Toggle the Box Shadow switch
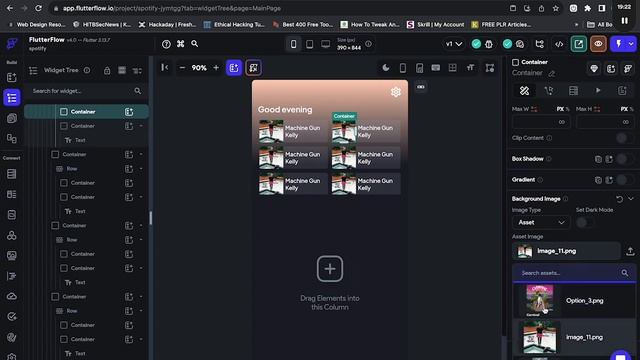The width and height of the screenshot is (640, 360). (624, 159)
